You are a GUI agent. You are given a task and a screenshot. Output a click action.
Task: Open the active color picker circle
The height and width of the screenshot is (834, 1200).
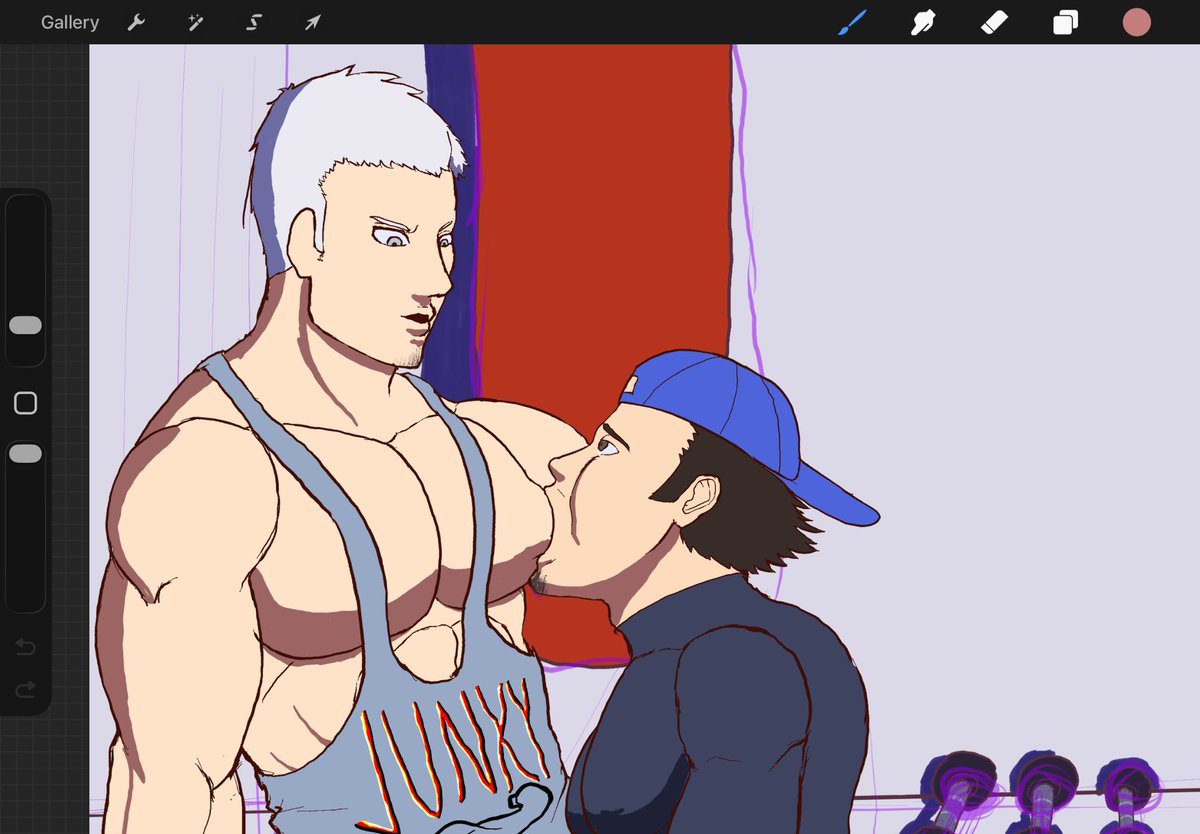(x=1136, y=22)
